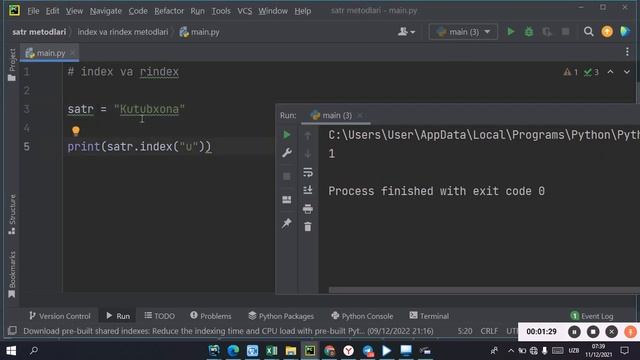Viewport: 640px width, 360px height.
Task: Stop the process from the top toolbar
Action: [x=565, y=31]
